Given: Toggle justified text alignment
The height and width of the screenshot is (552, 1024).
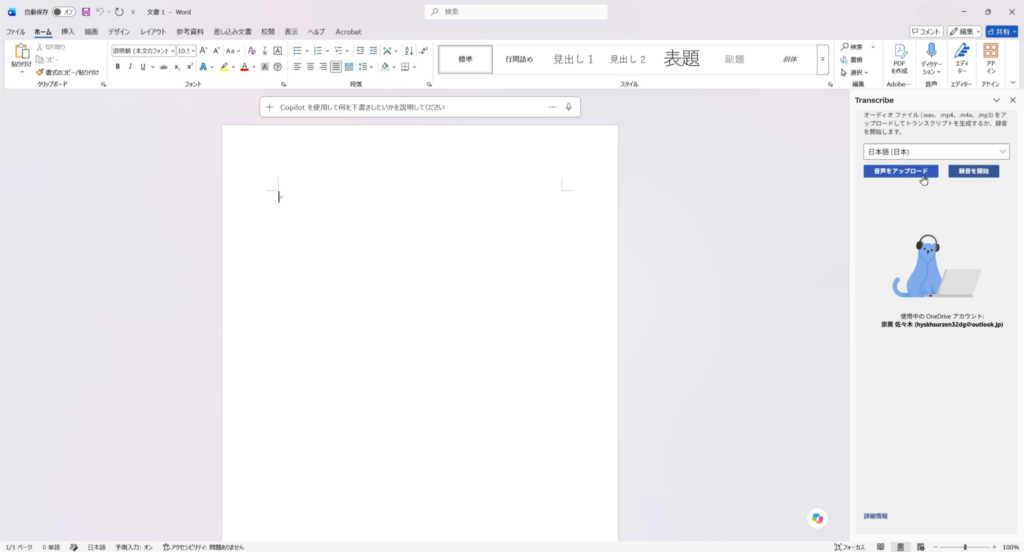Looking at the screenshot, I should (x=336, y=67).
